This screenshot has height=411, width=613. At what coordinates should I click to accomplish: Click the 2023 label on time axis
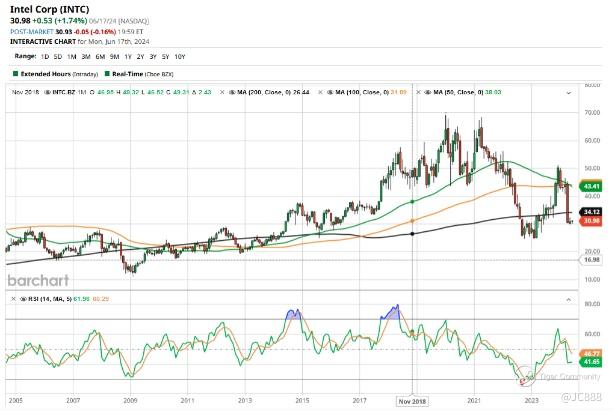pos(531,400)
